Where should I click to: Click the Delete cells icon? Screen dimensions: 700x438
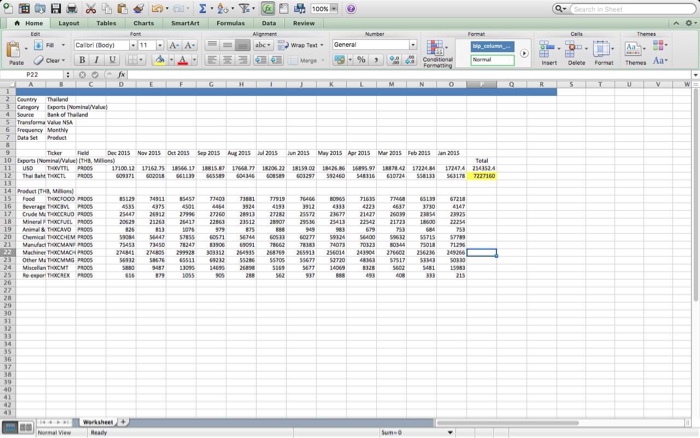(576, 51)
